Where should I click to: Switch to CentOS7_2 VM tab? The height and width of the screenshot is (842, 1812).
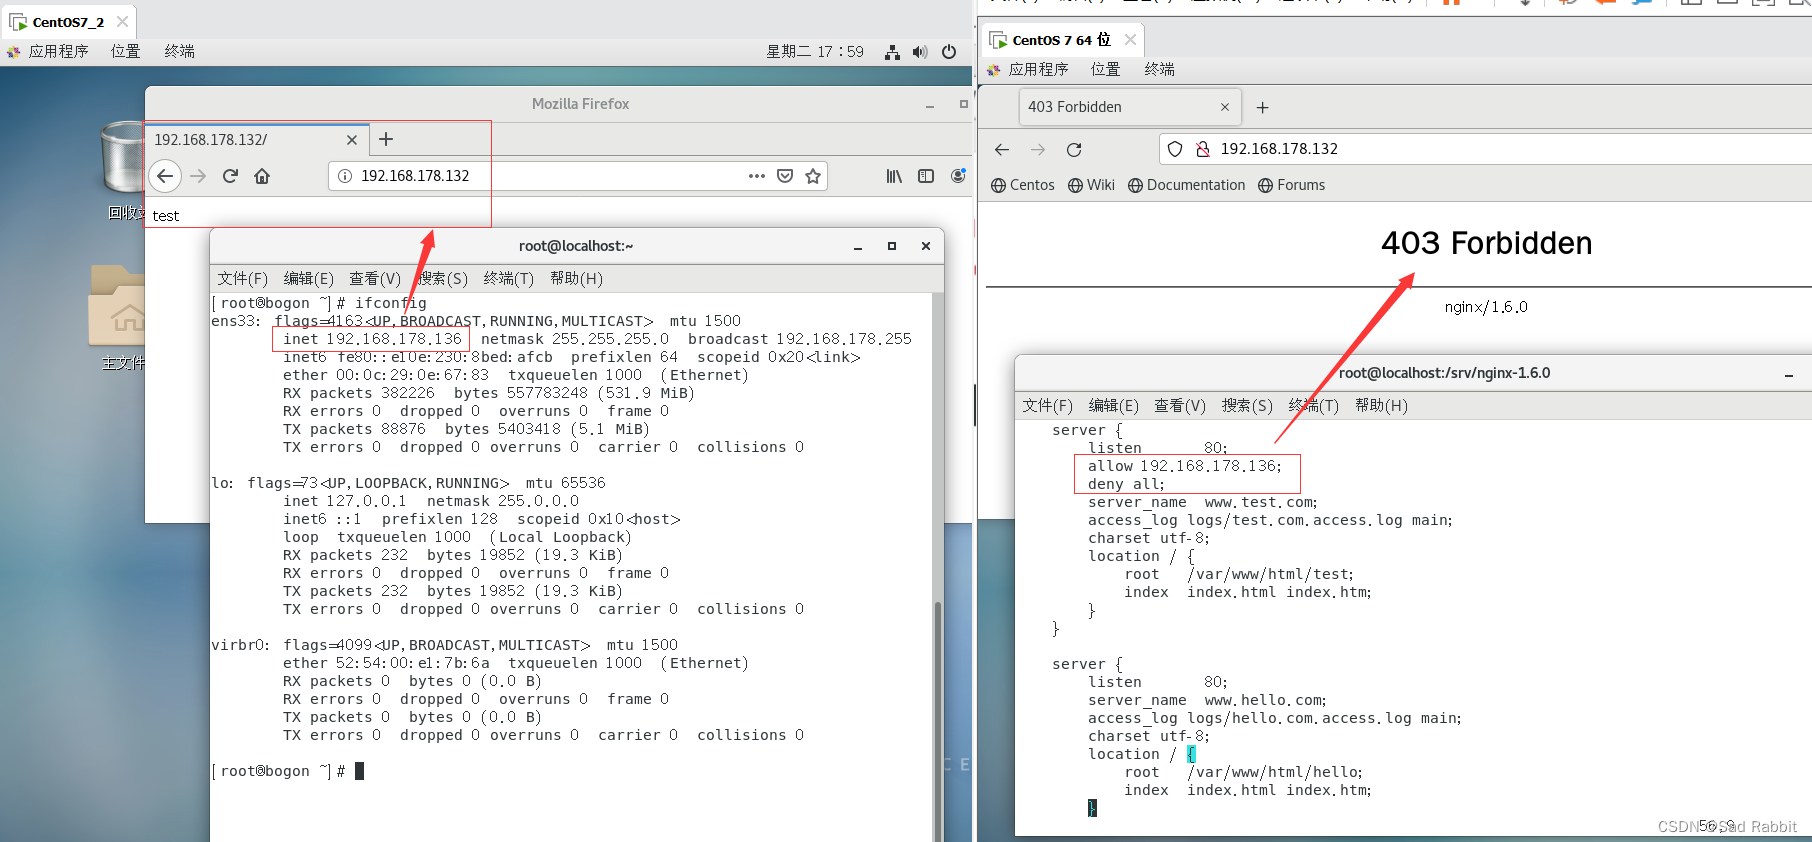(70, 21)
